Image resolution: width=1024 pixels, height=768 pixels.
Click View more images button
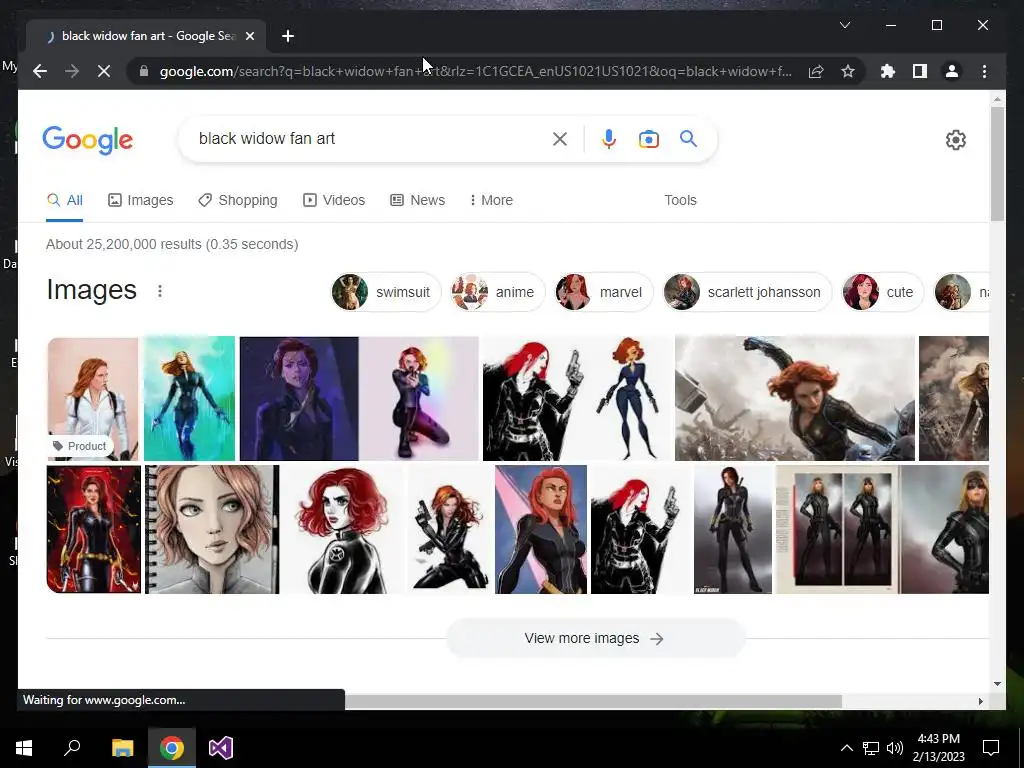[595, 638]
